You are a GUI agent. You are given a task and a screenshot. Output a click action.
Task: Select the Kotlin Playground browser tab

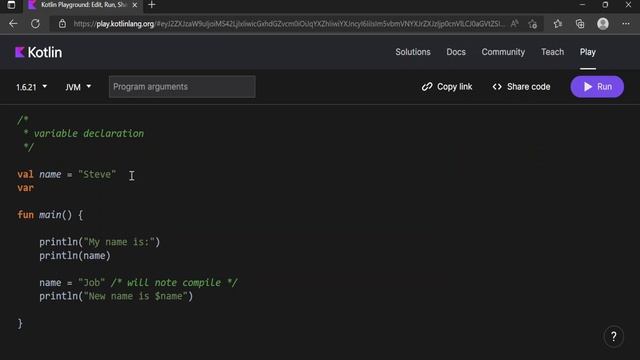tap(82, 5)
